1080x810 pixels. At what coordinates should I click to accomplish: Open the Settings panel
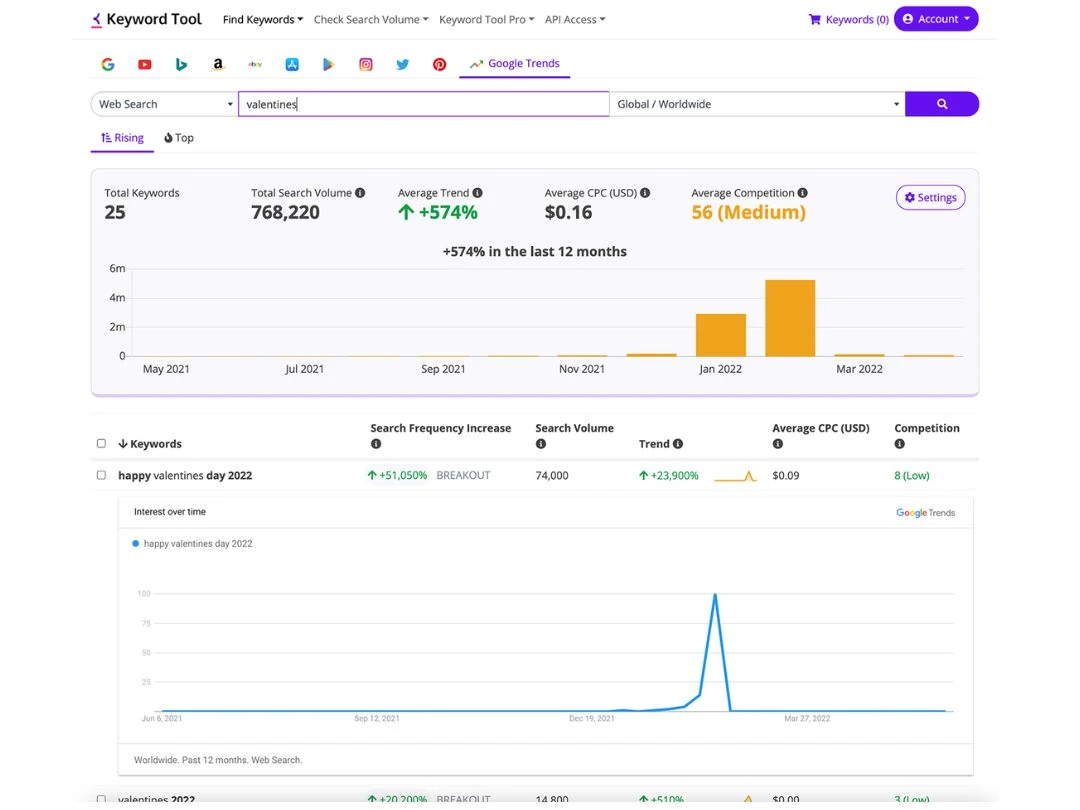pos(930,197)
